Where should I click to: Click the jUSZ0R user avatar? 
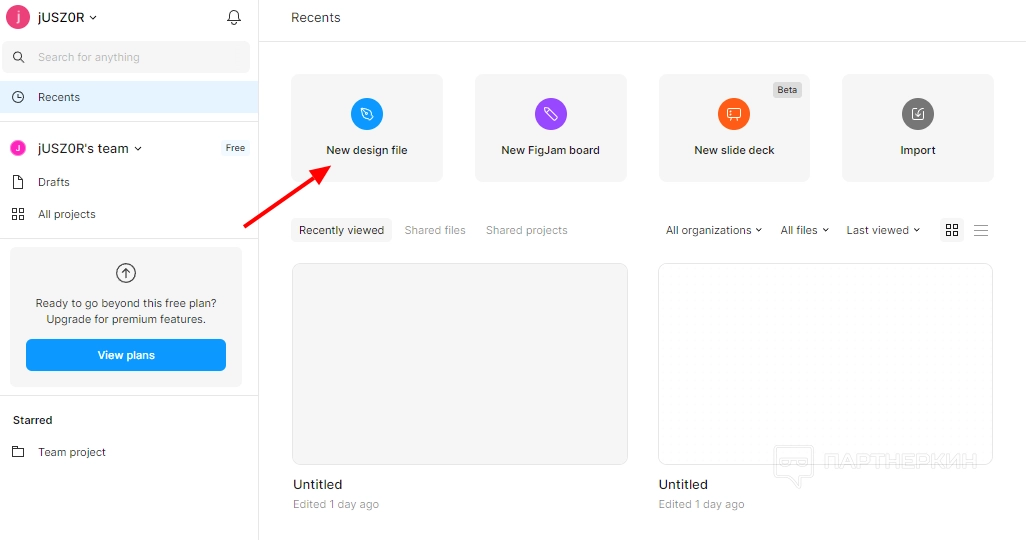[x=18, y=18]
